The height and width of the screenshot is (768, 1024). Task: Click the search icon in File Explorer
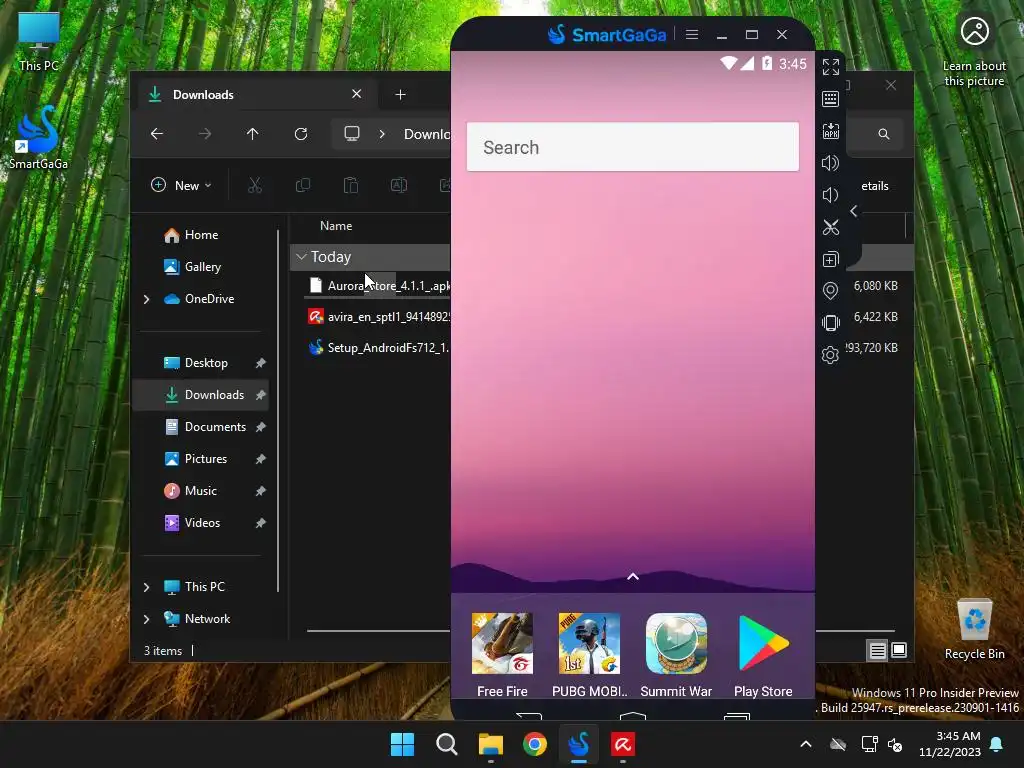(x=884, y=134)
